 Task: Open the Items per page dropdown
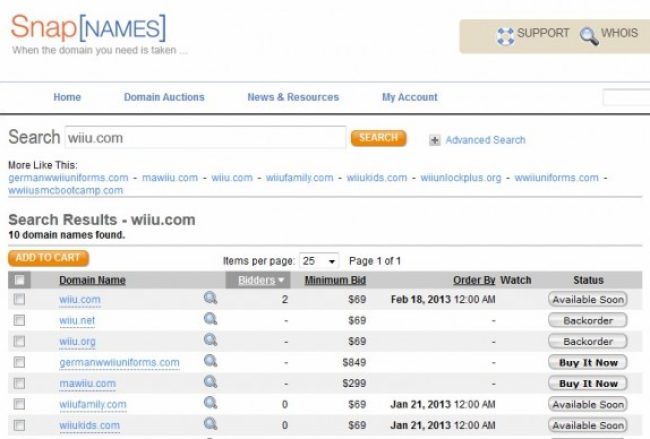click(x=319, y=261)
